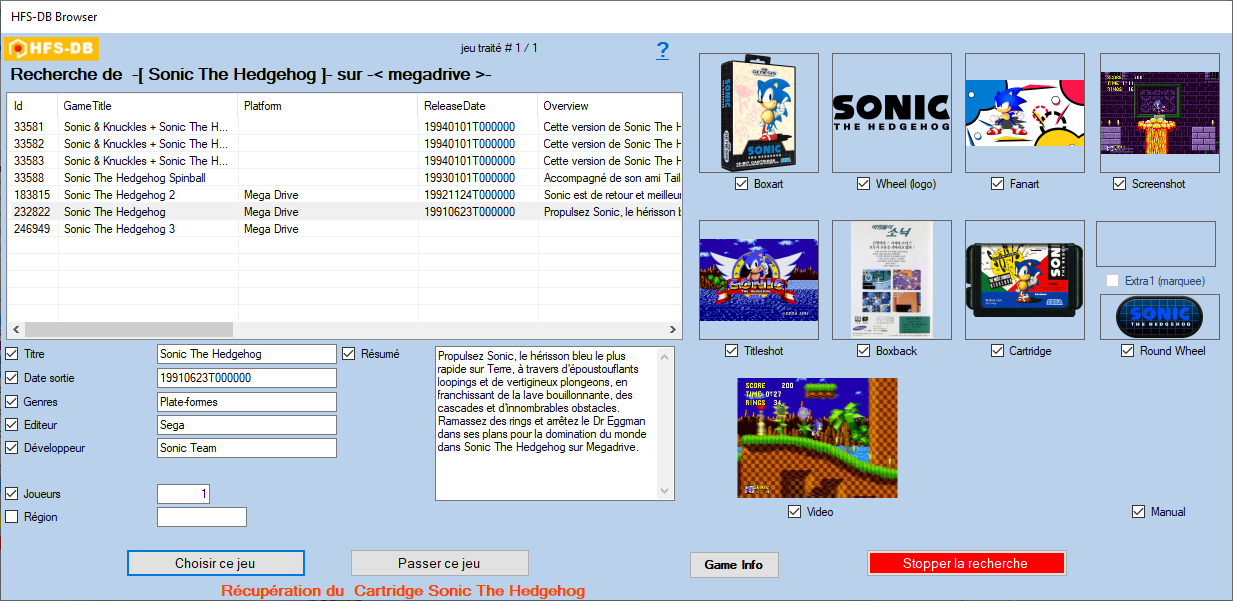
Task: Click the HFS-DB logo icon
Action: coord(52,49)
